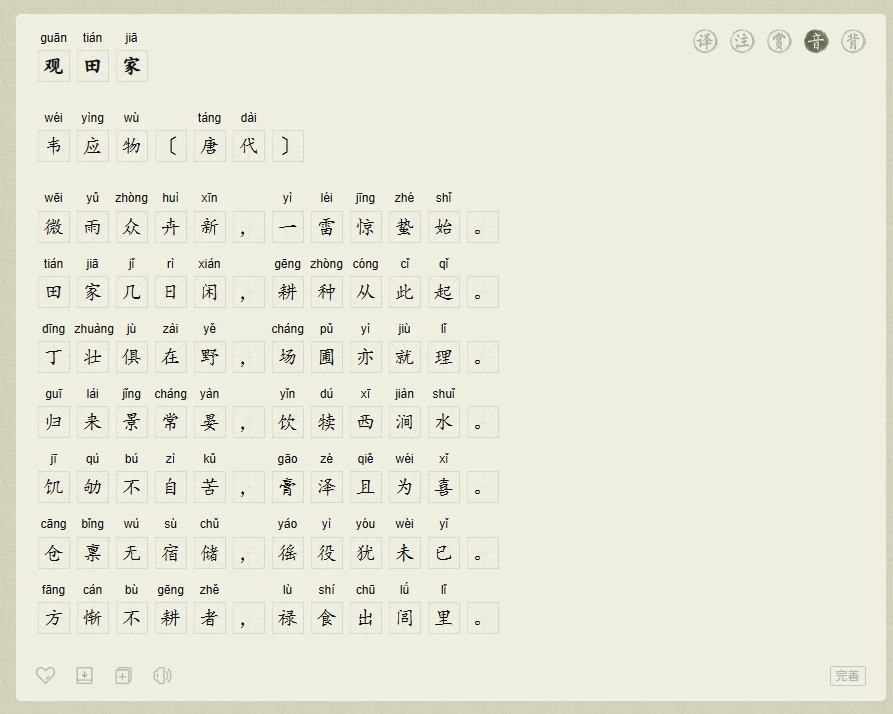893x714 pixels.
Task: Click the character 犊 in fourth line
Action: coord(326,422)
